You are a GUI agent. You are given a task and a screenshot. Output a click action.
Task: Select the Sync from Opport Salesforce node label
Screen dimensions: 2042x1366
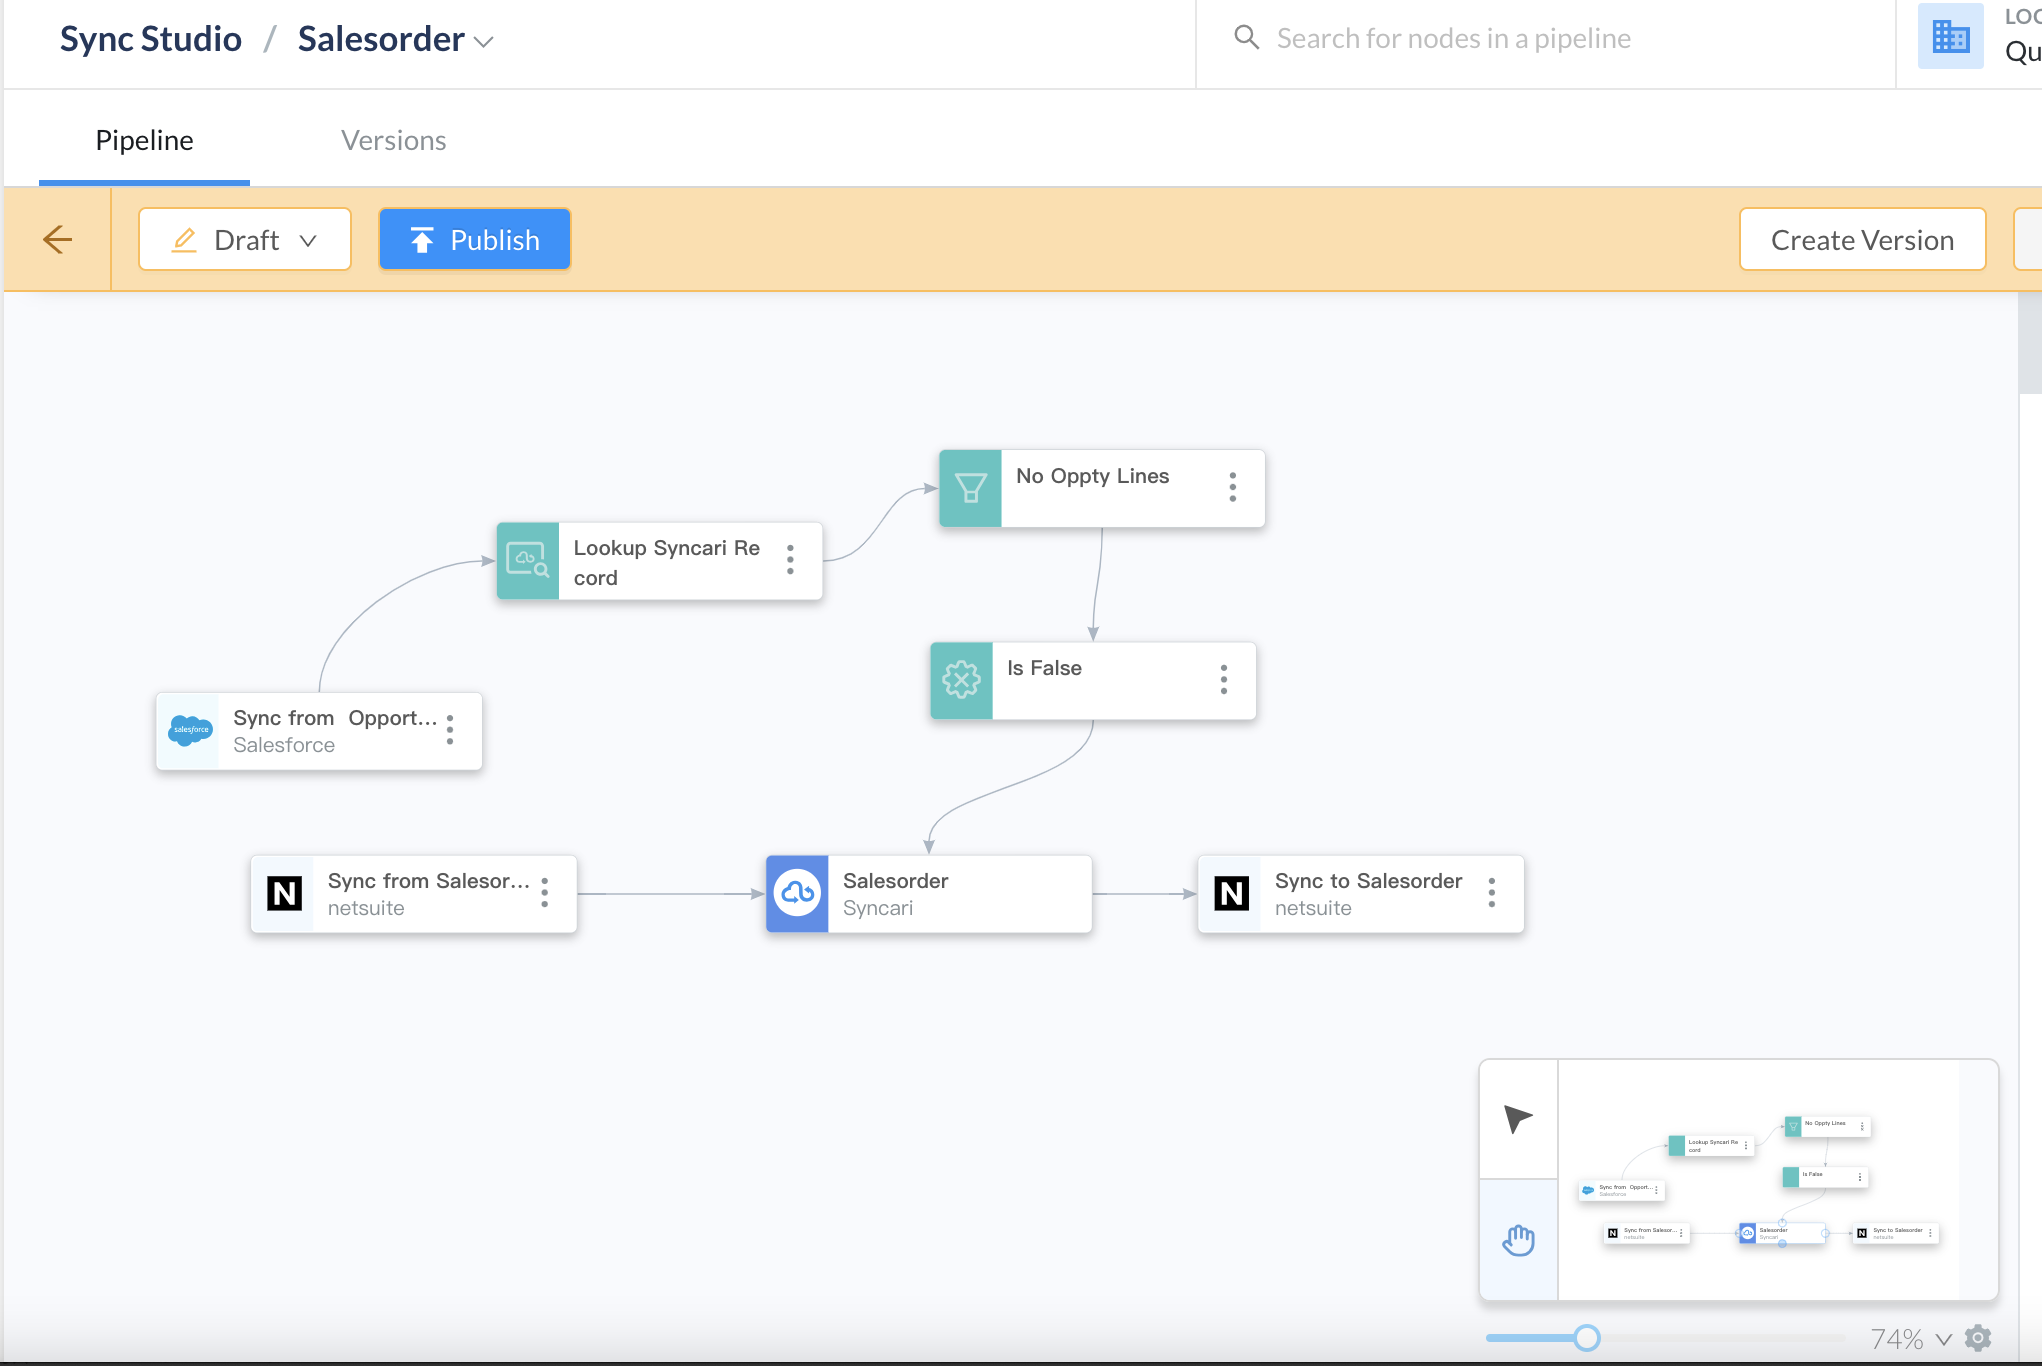tap(335, 718)
